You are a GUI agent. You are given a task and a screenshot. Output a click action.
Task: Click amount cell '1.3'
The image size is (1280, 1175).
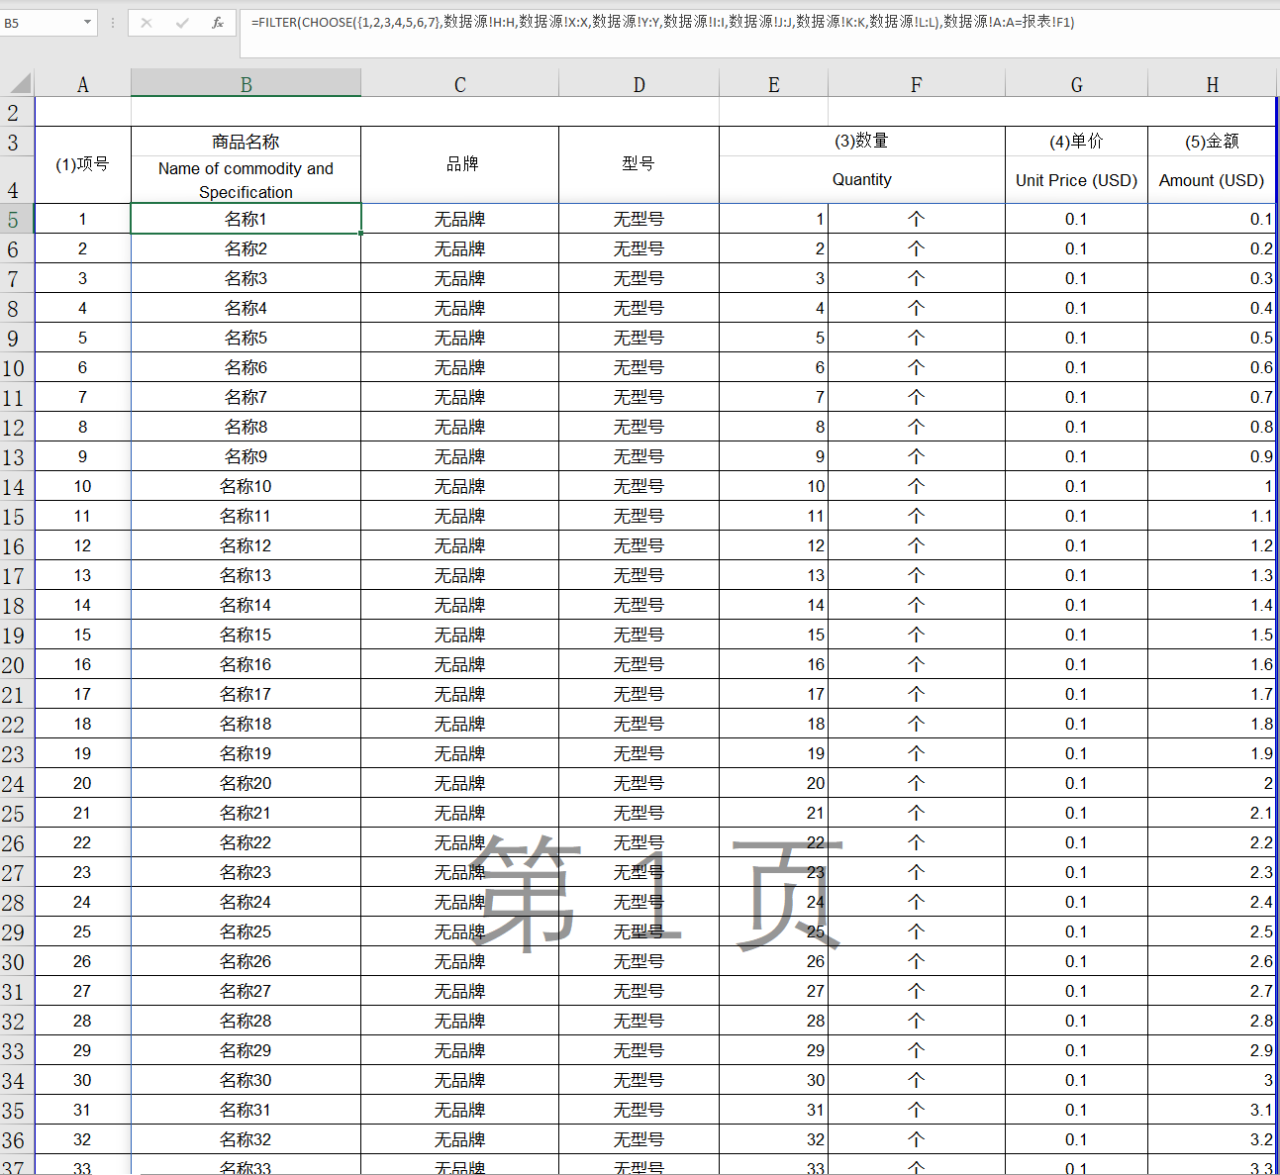pyautogui.click(x=1212, y=575)
